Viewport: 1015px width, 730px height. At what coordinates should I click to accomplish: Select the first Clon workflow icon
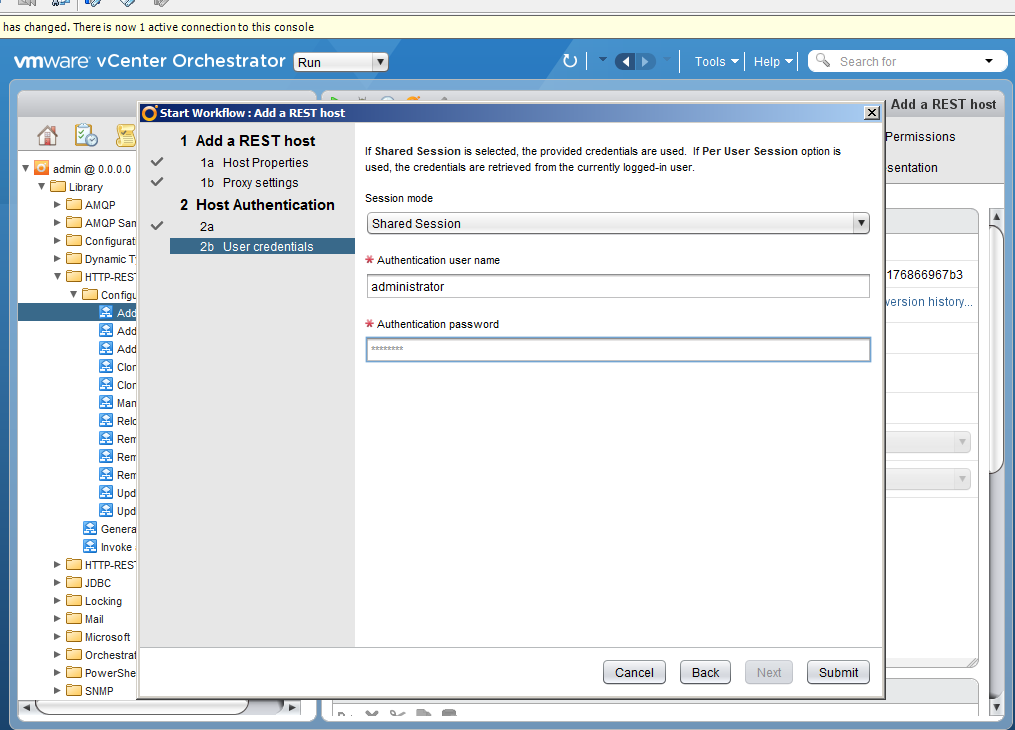click(106, 366)
